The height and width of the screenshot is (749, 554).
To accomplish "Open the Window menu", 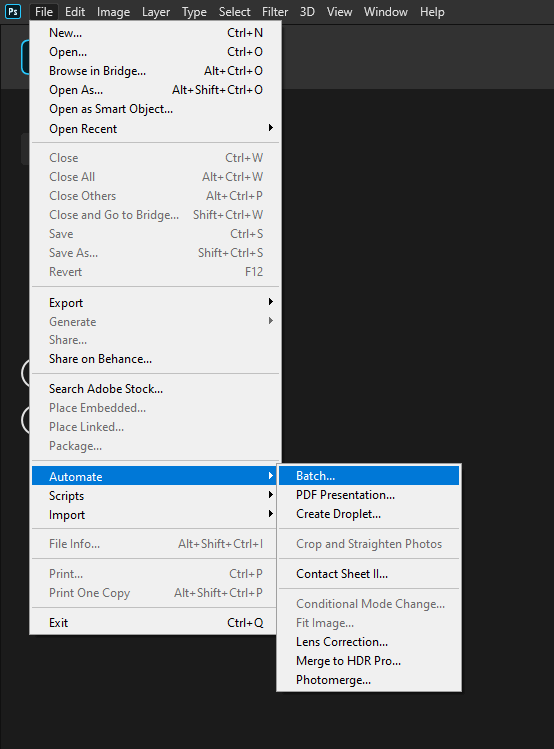I will pyautogui.click(x=385, y=12).
